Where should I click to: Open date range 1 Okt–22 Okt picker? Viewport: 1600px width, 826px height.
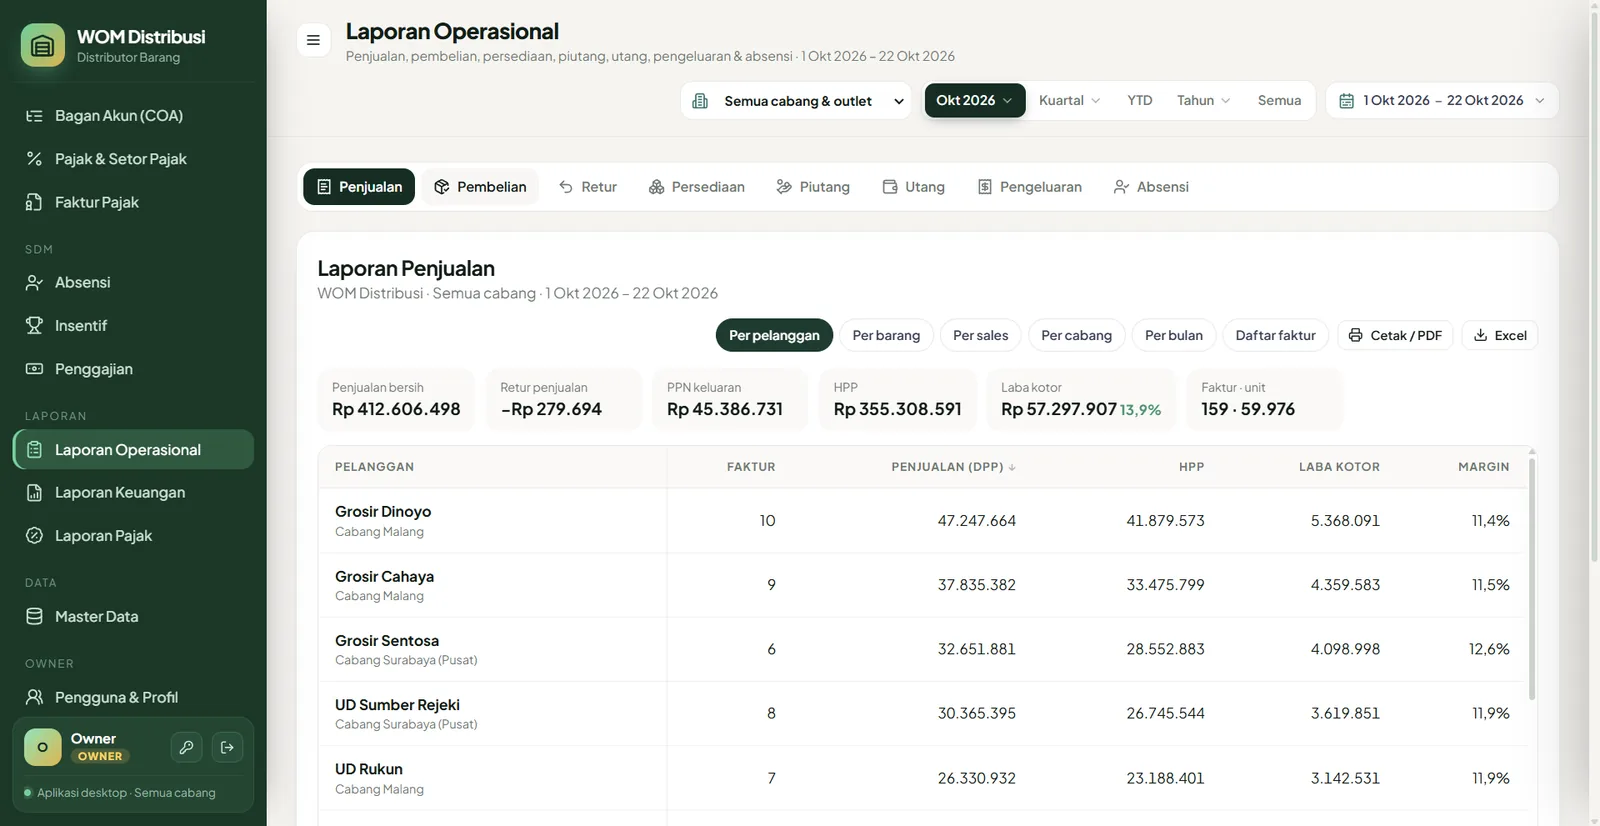pyautogui.click(x=1442, y=100)
